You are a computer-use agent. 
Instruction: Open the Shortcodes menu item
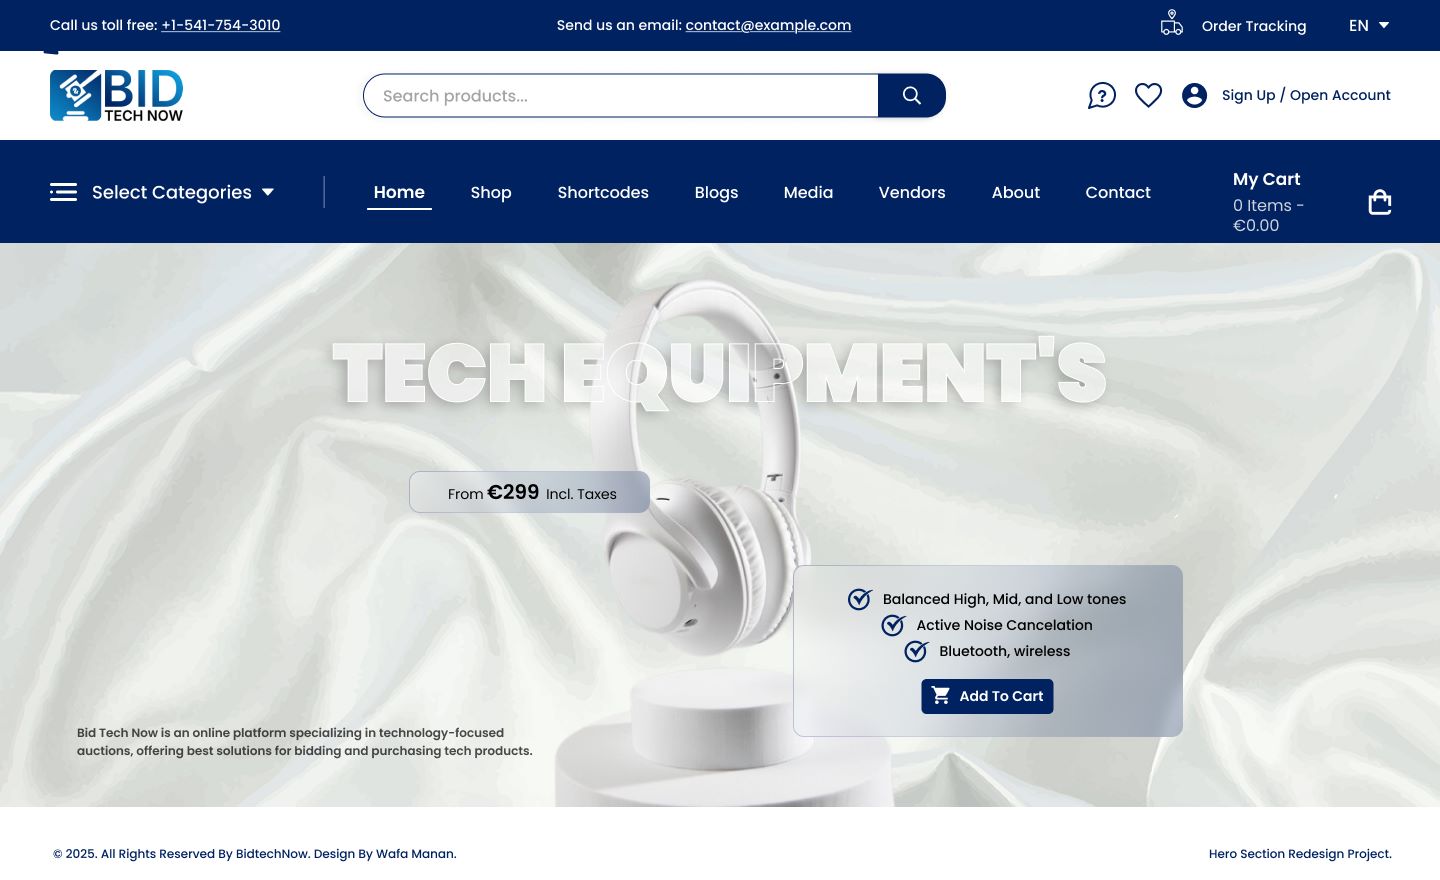click(x=603, y=192)
